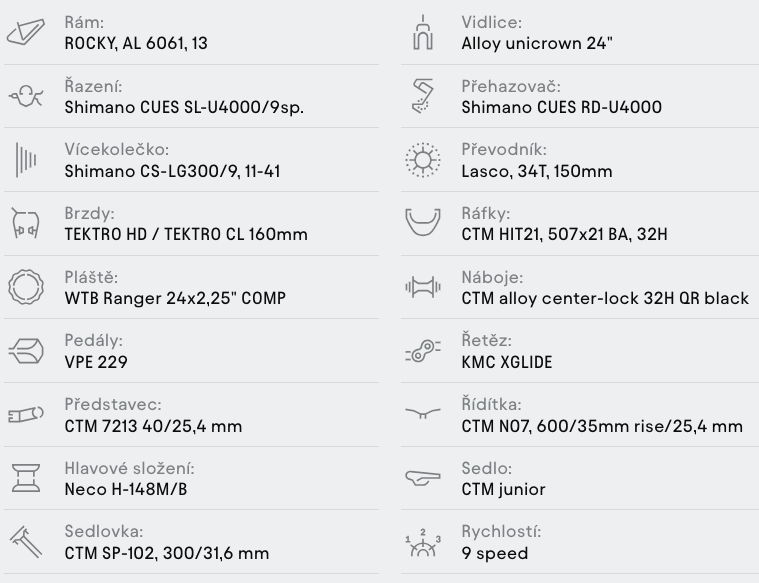Select the cassette icon beside Vícekolečko
Viewport: 759px width, 583px height.
click(26, 160)
